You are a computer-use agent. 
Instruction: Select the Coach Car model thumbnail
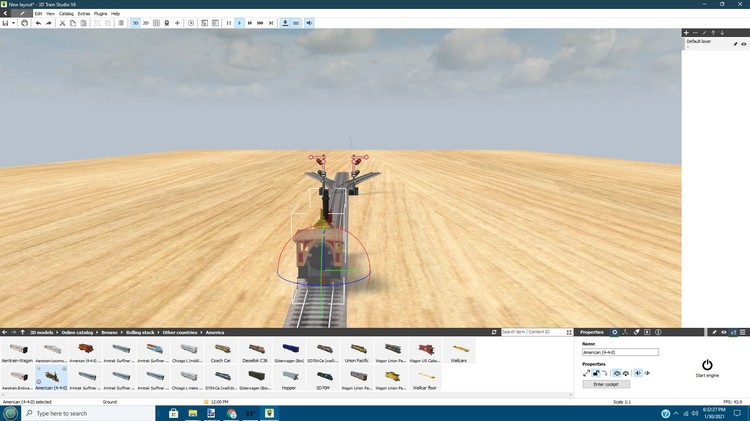[221, 352]
